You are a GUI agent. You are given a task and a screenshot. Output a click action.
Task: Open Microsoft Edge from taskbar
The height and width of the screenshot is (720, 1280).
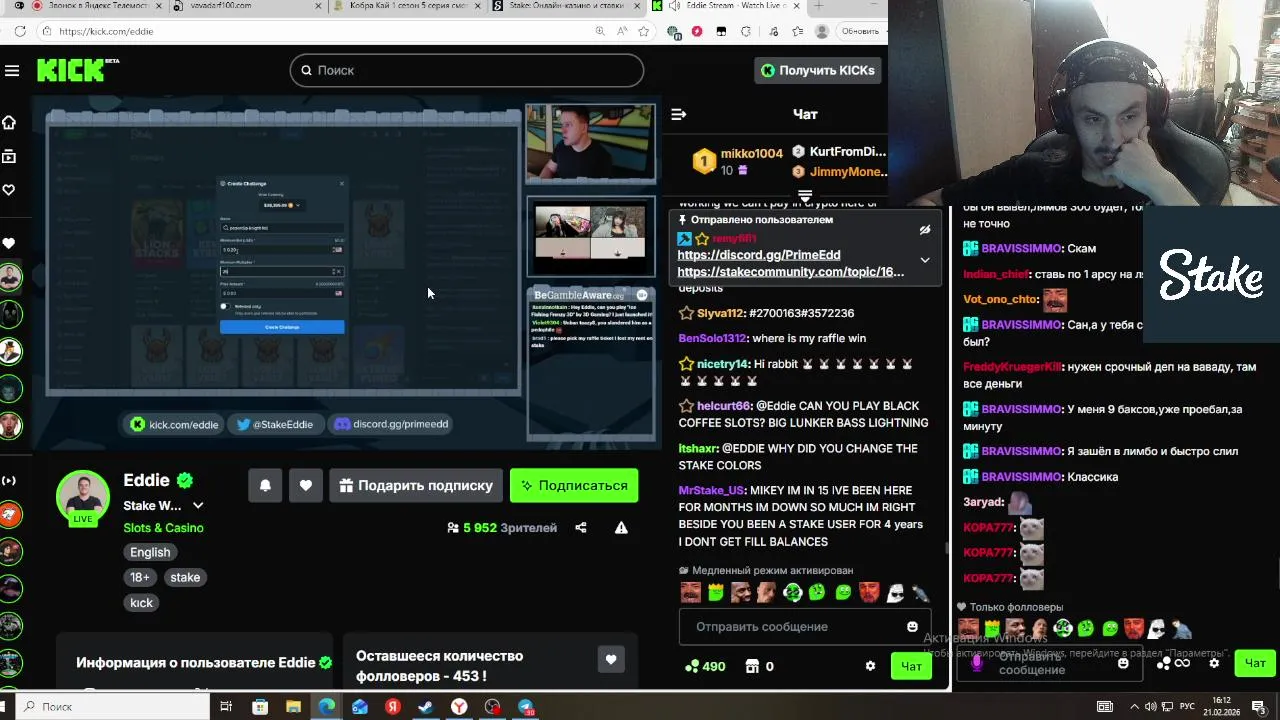(x=326, y=707)
